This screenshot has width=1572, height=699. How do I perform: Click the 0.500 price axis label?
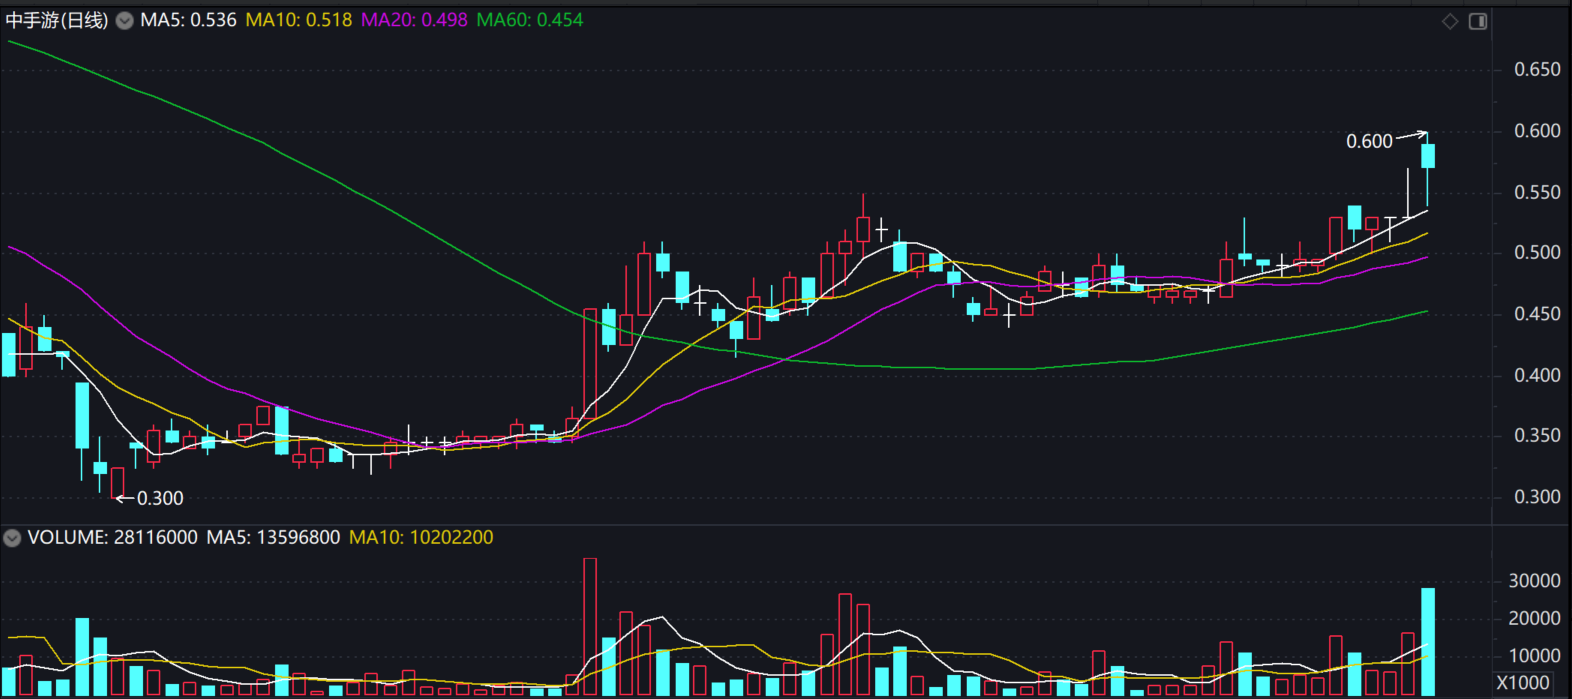[x=1537, y=253]
